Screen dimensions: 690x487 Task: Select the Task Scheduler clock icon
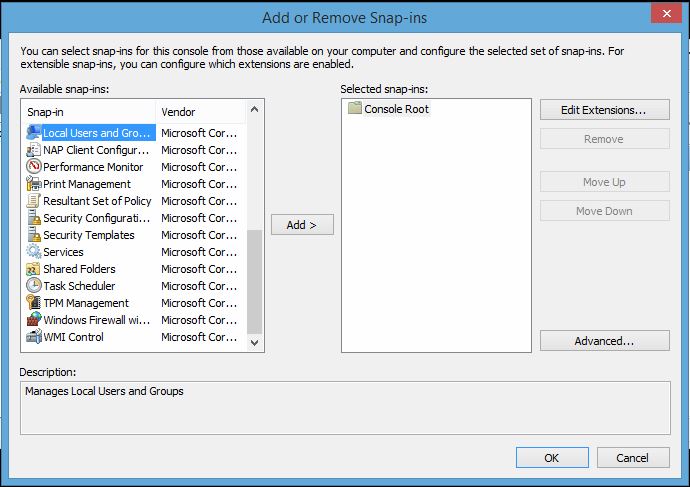point(34,286)
